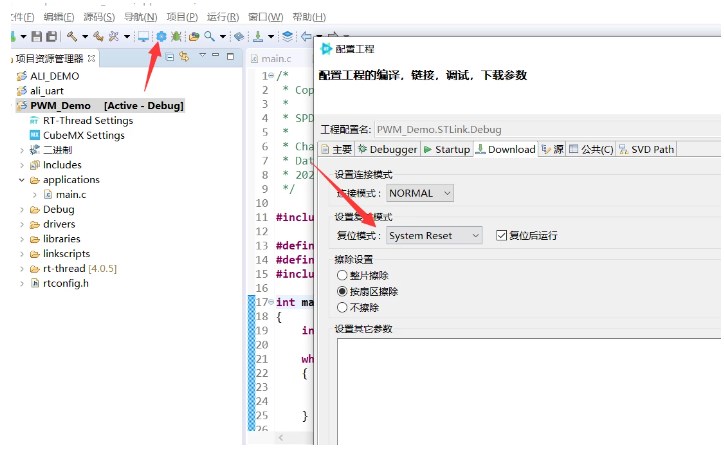724x451 pixels.
Task: Click Collapse All in the project explorer
Action: coord(170,57)
